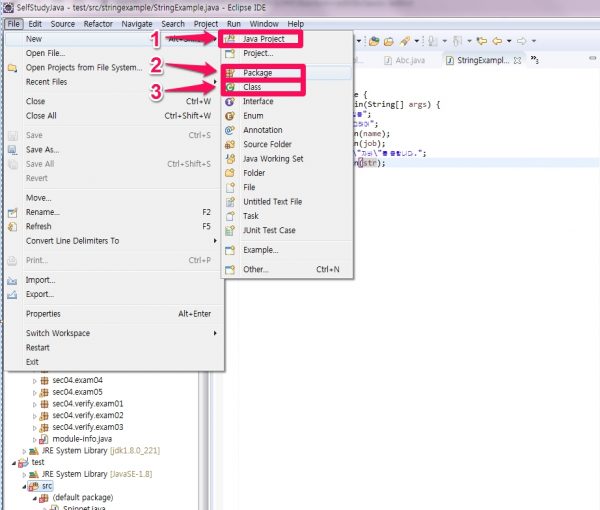The image size is (600, 510).
Task: Click Open Projects from File System
Action: coord(84,67)
